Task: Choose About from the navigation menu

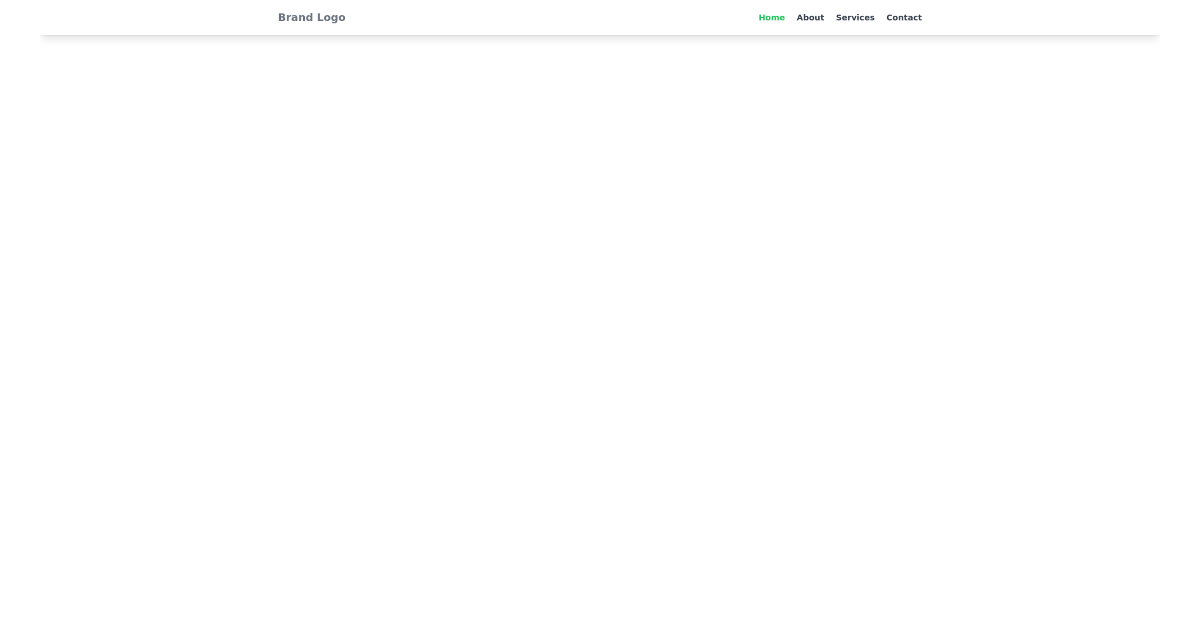Action: [x=810, y=17]
